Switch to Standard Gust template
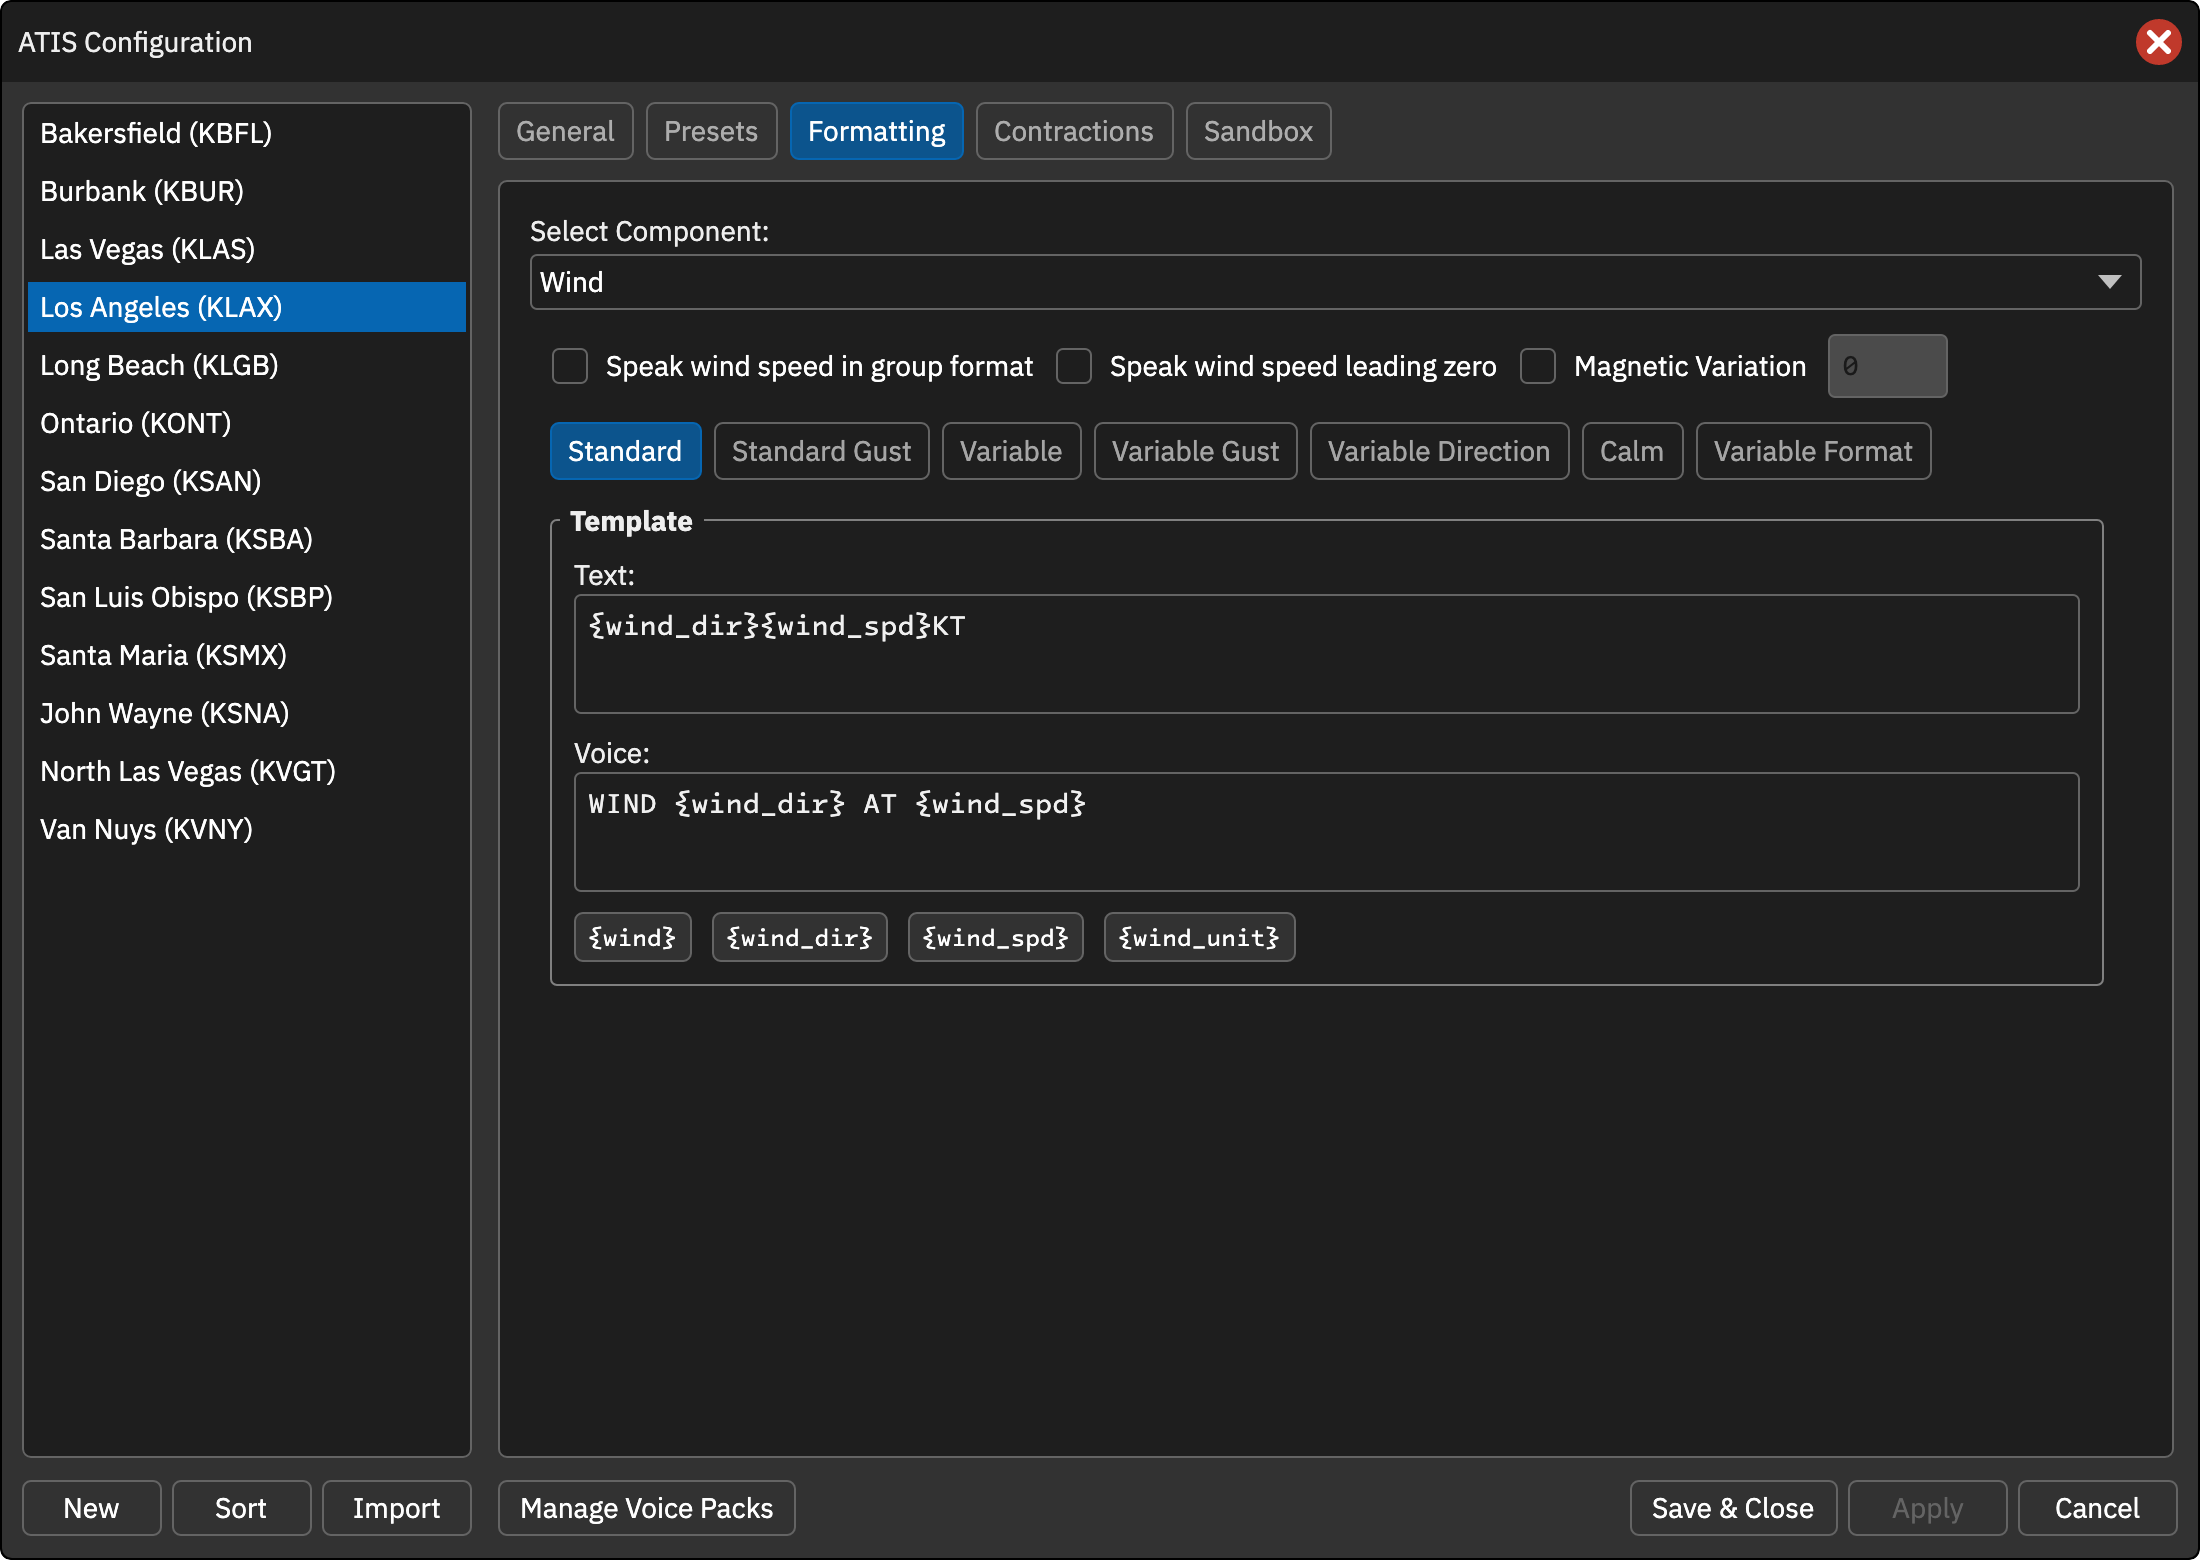2200x1560 pixels. [x=821, y=451]
